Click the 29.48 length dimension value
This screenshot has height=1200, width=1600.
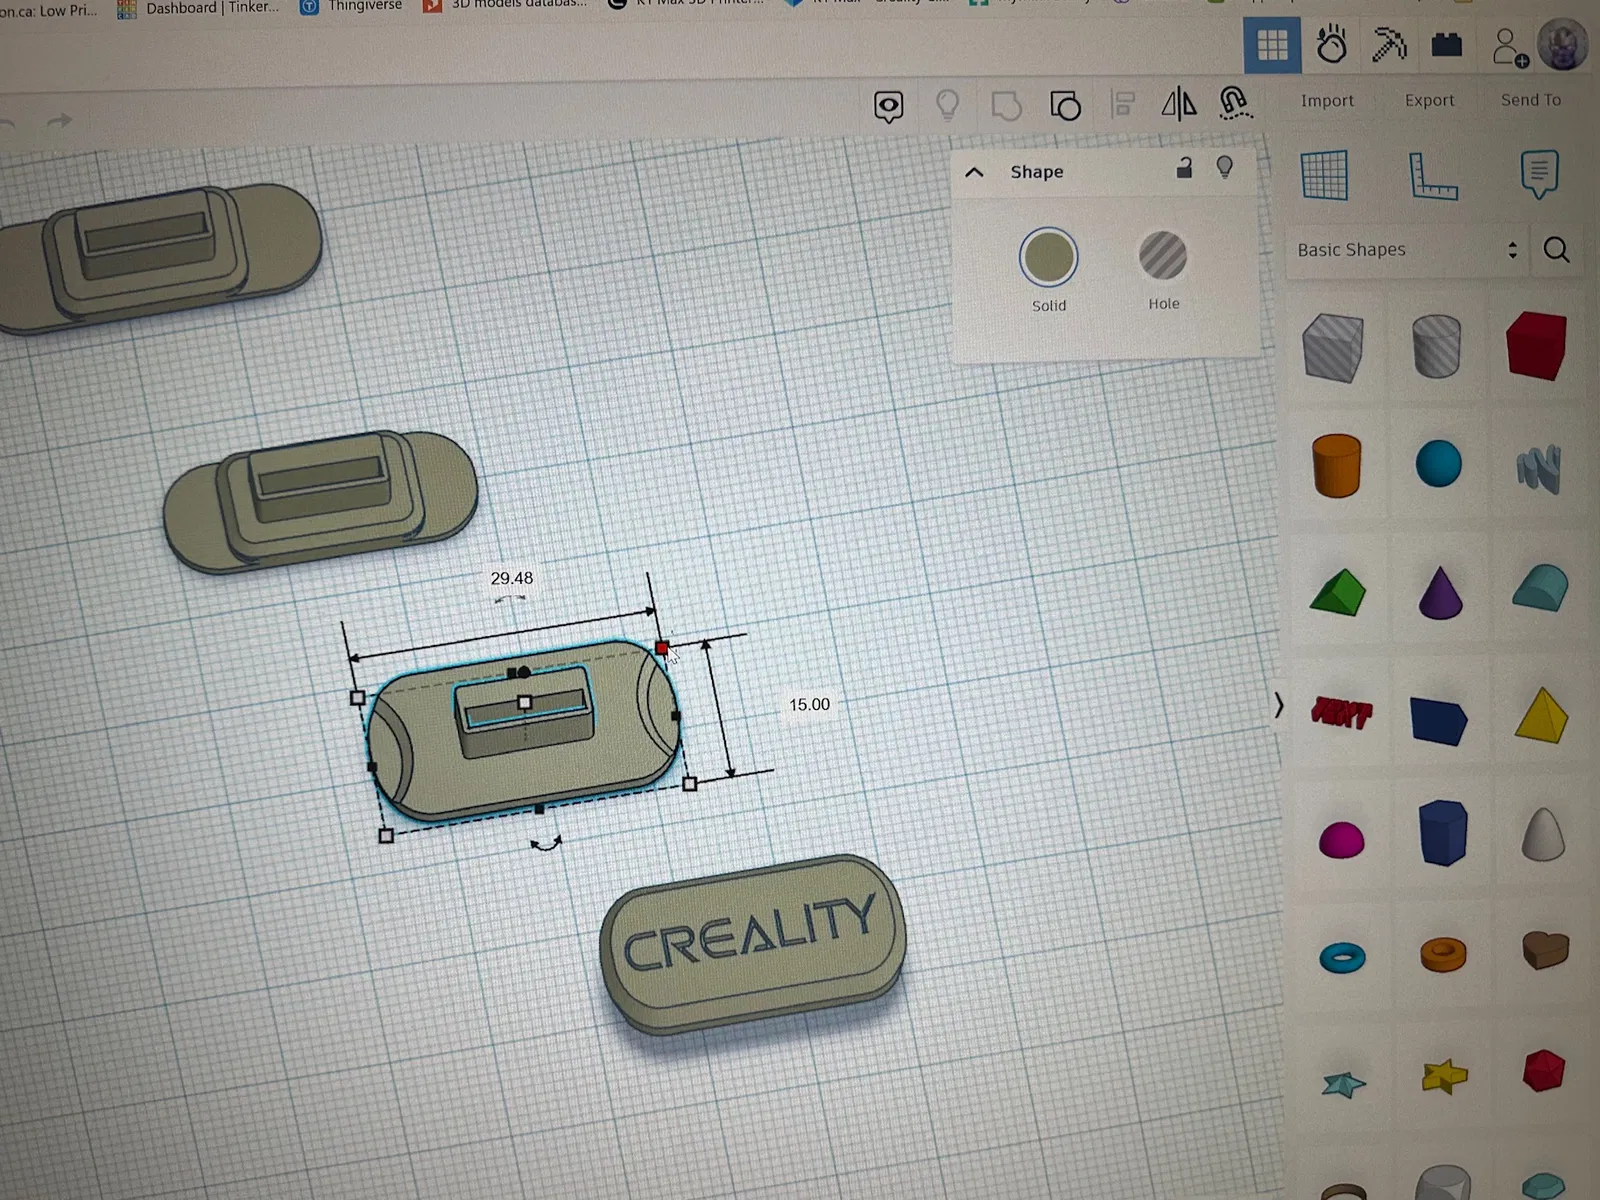(x=511, y=579)
